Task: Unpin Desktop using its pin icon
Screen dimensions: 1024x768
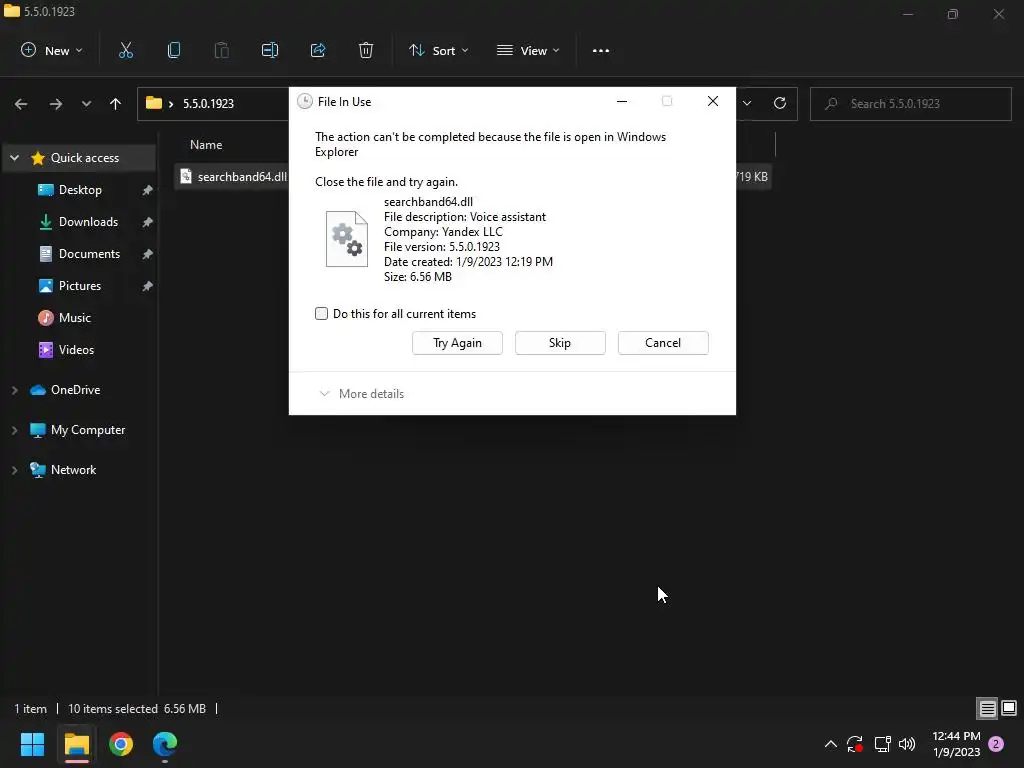Action: tap(148, 190)
